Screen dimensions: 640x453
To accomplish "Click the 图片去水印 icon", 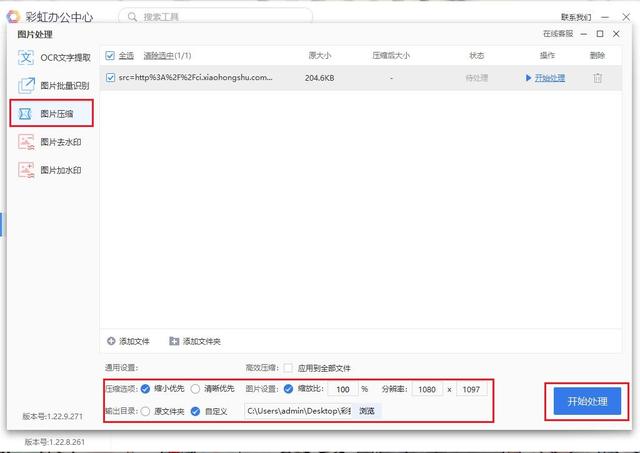I will [x=26, y=142].
